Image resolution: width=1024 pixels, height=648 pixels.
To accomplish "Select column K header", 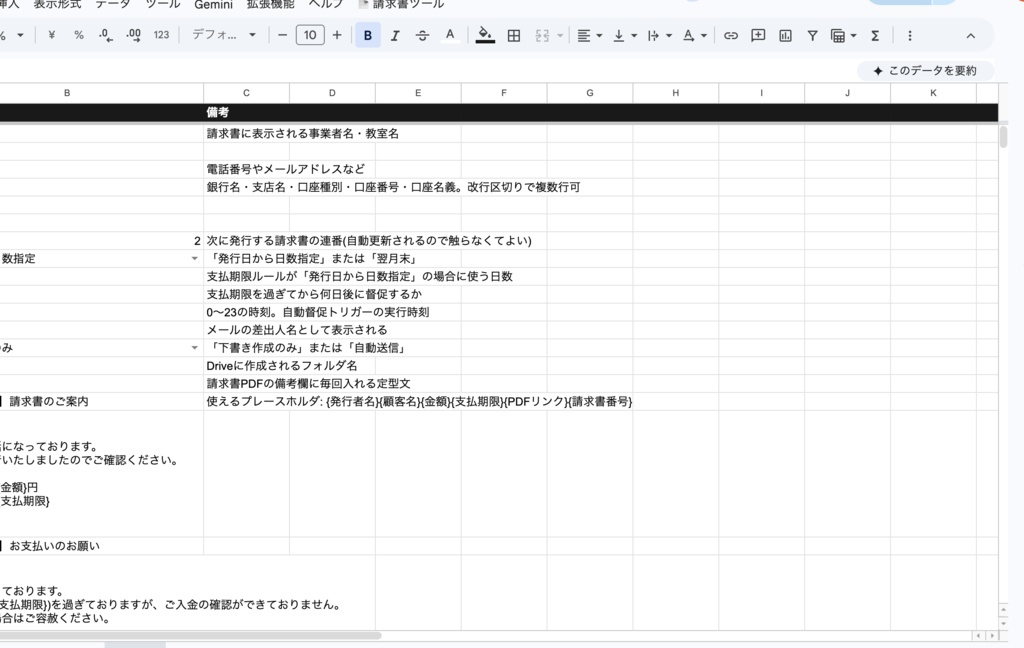I will 933,93.
